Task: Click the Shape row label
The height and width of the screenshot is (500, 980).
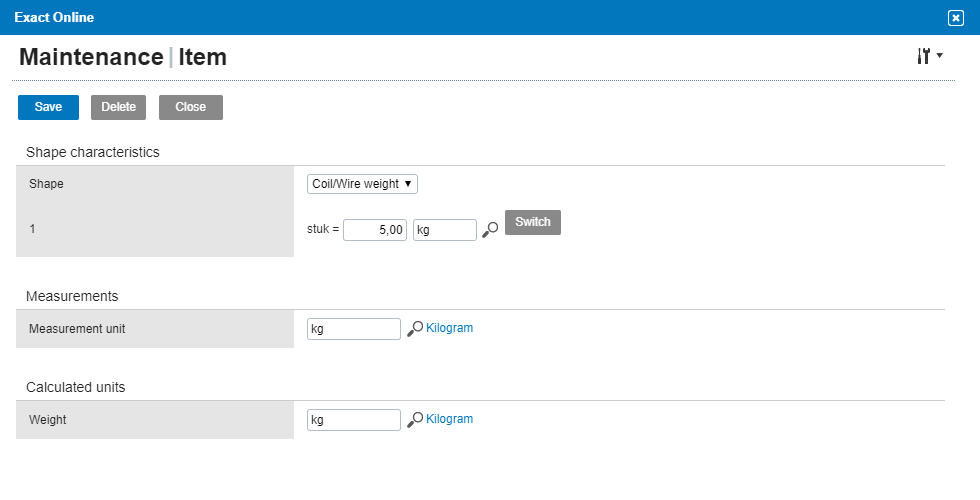Action: click(x=46, y=184)
